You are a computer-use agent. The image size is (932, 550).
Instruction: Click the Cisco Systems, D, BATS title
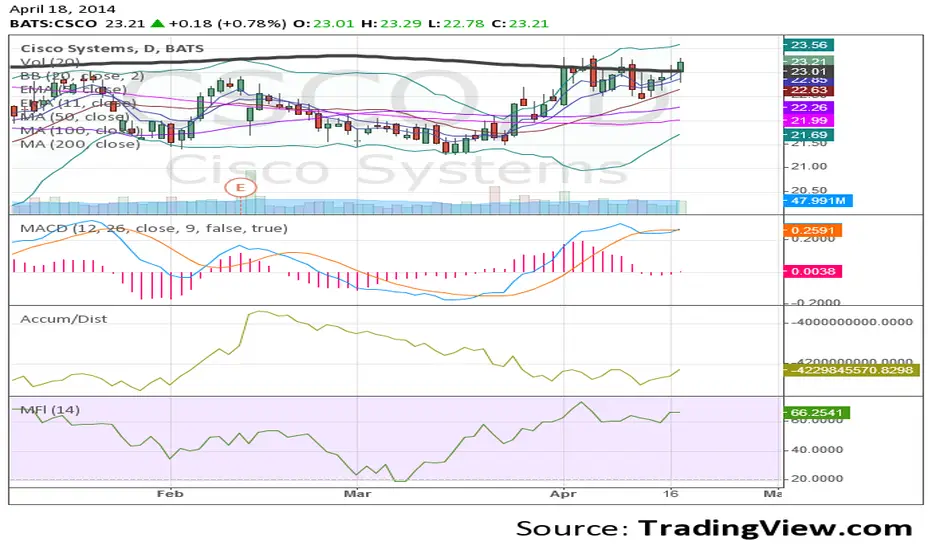click(112, 48)
